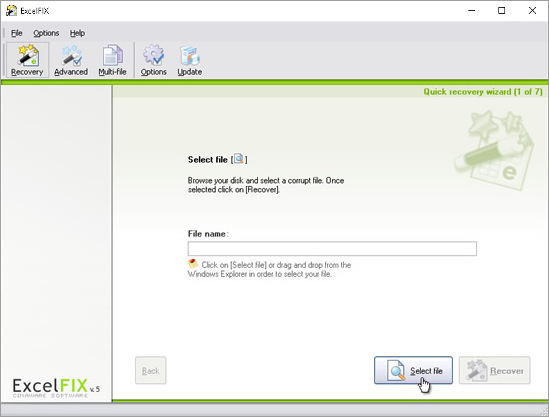Click the 'Browse your disk and select' instruction

click(x=266, y=185)
